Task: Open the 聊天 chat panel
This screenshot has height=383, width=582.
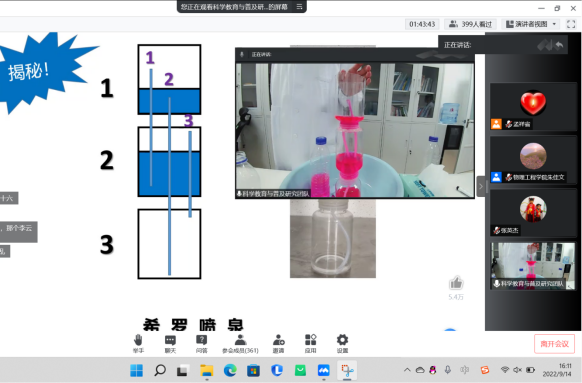Action: (170, 343)
